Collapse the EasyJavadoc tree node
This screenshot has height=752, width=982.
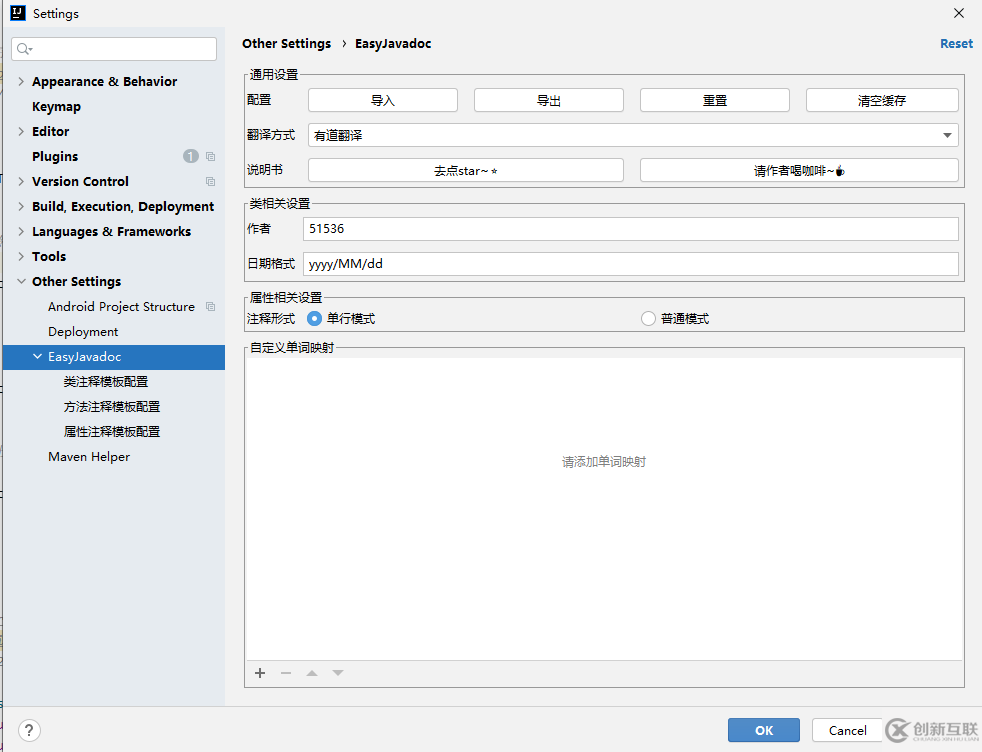pos(38,356)
